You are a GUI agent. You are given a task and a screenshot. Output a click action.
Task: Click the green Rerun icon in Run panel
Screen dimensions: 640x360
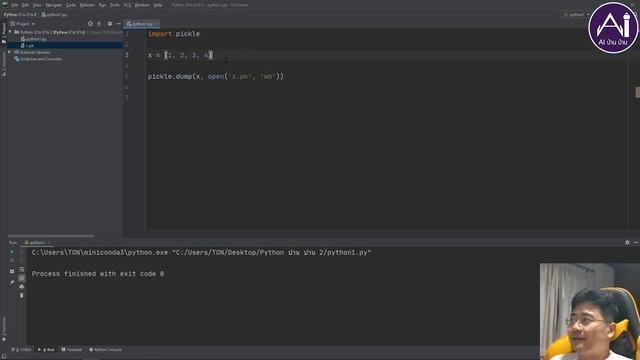click(12, 252)
